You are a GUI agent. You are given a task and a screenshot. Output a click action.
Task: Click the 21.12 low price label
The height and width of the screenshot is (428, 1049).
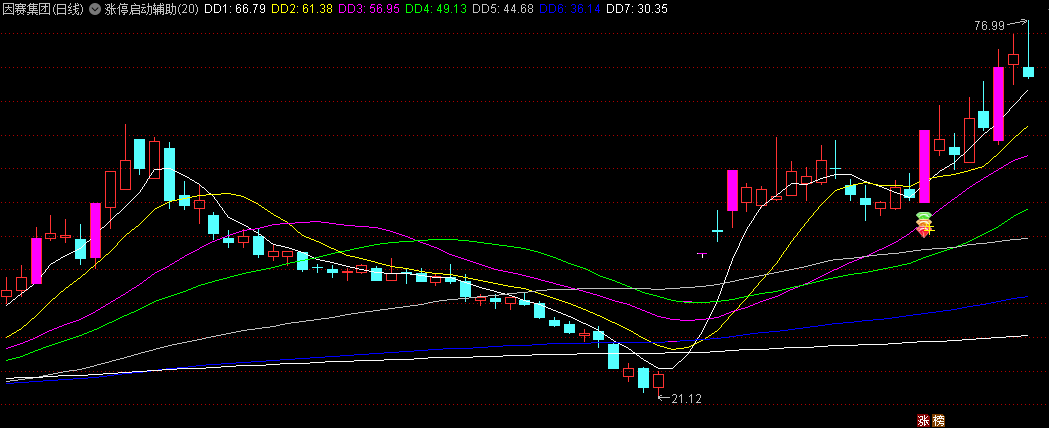[x=686, y=399]
